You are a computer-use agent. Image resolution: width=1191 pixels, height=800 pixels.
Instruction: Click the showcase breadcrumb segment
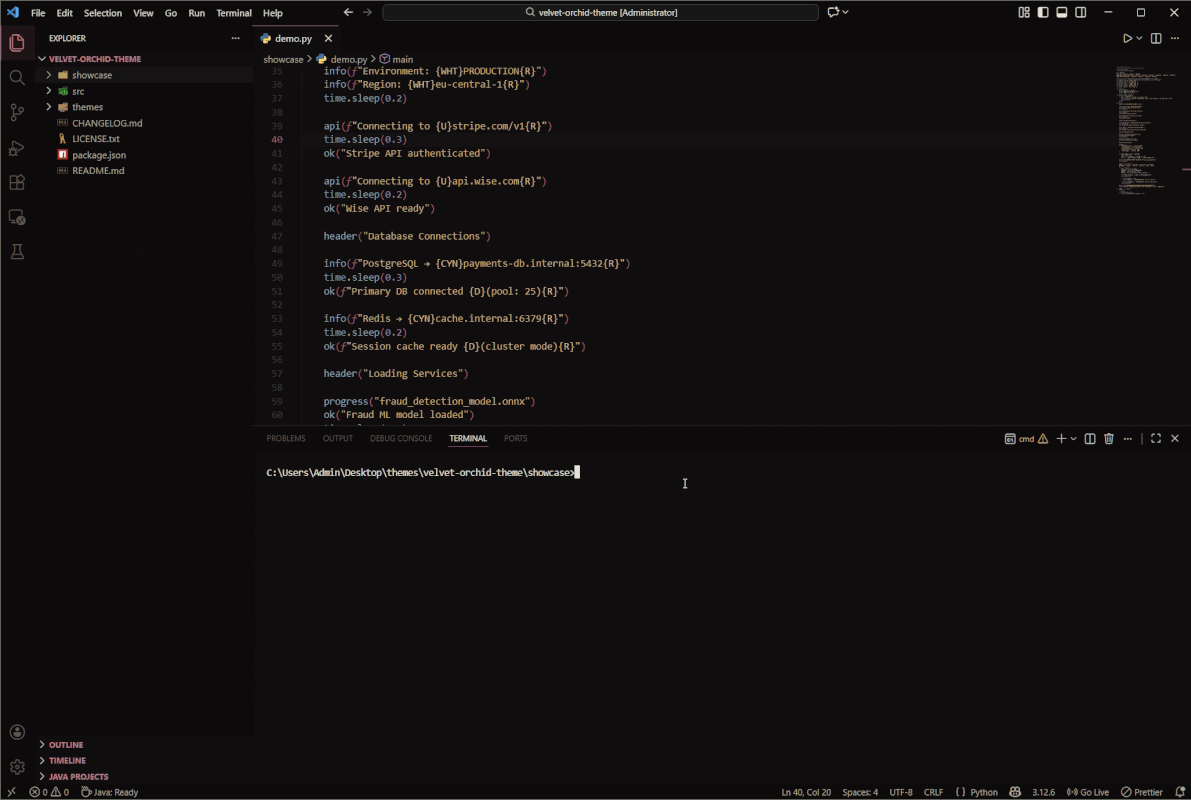[283, 59]
